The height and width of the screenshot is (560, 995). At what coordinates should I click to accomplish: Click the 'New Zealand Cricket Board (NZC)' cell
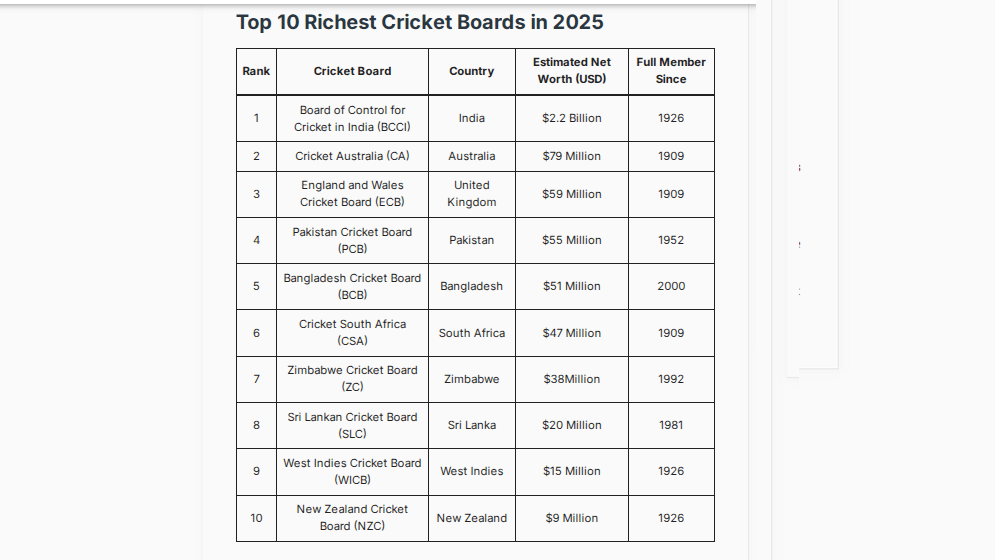(352, 517)
